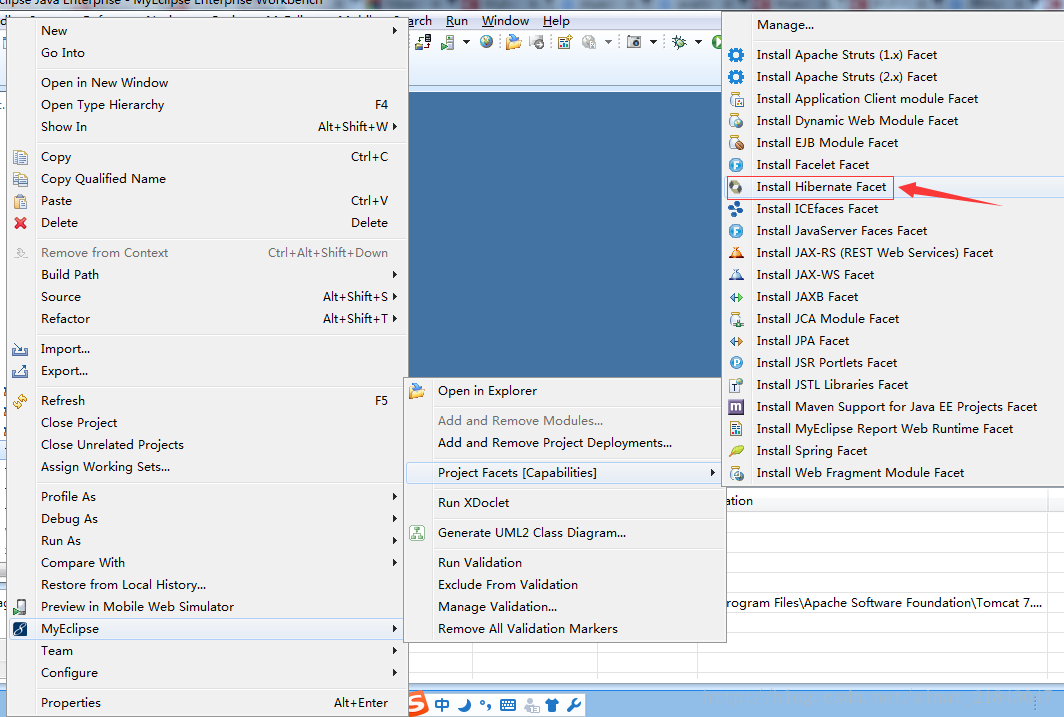Select Project Facets [Capabilities]
Screen dimensions: 1064x717
point(563,473)
